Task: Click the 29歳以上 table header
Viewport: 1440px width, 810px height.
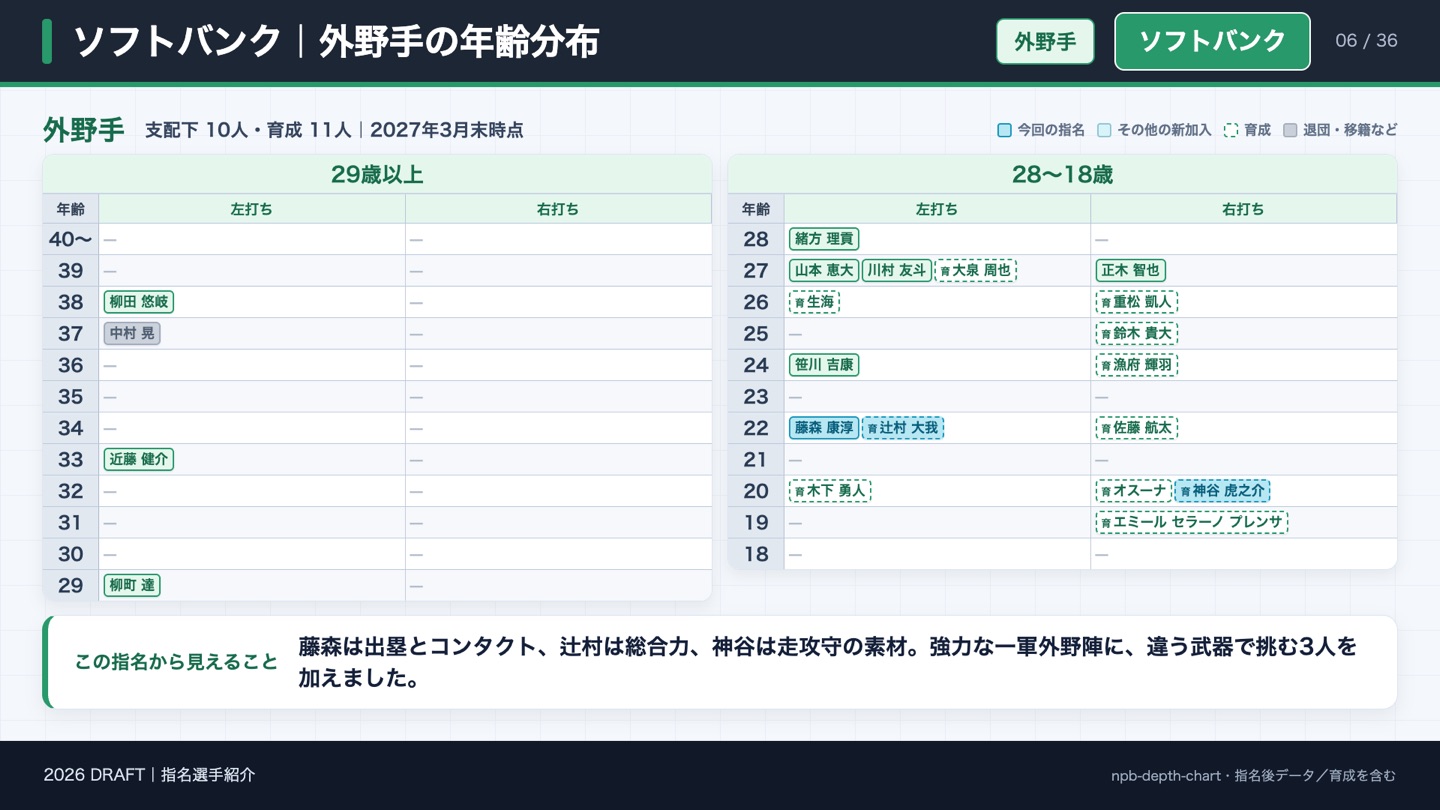Action: [377, 175]
